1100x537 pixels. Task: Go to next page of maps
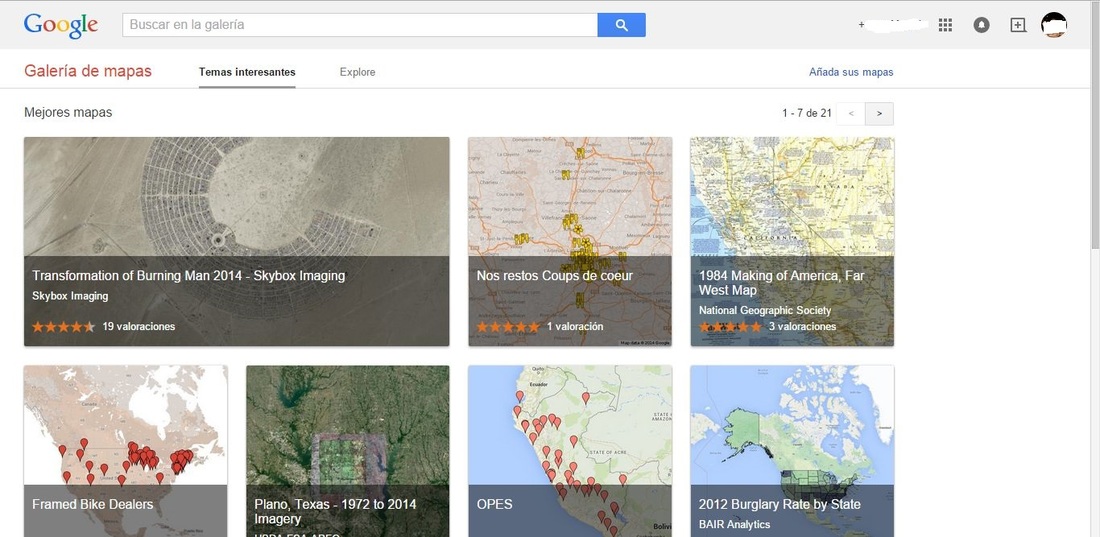coord(880,113)
